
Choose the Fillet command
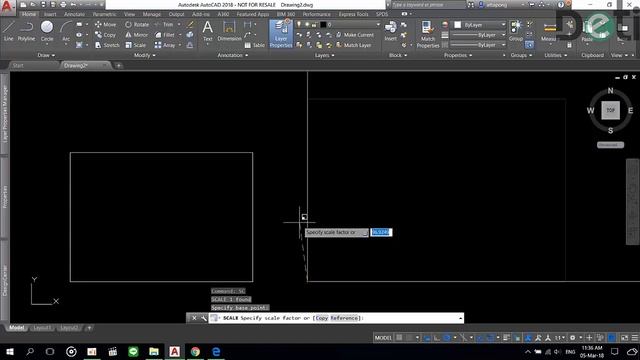point(165,35)
